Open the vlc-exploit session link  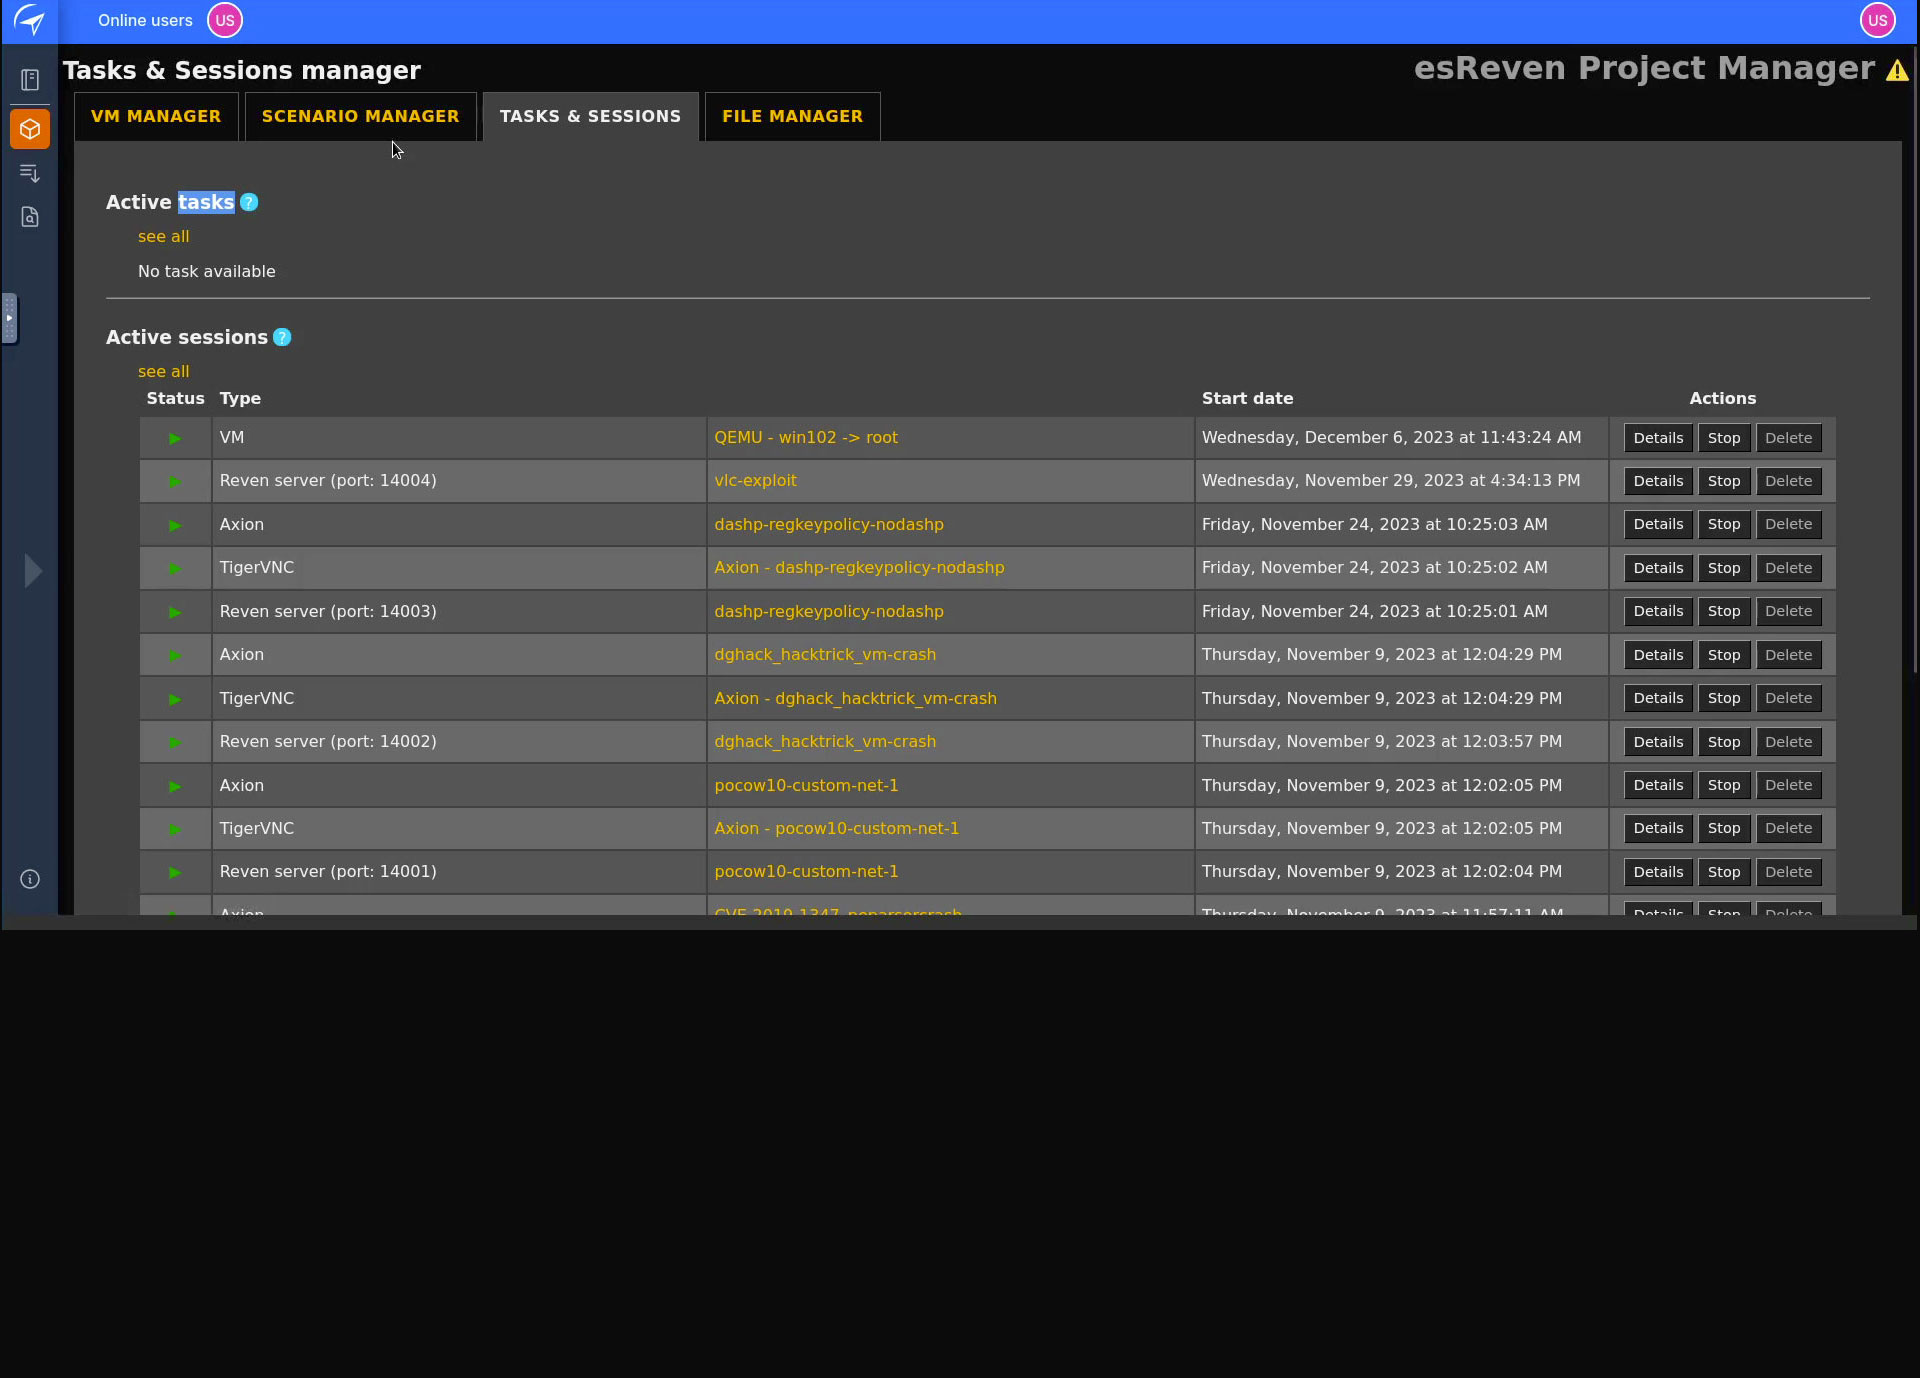[755, 481]
